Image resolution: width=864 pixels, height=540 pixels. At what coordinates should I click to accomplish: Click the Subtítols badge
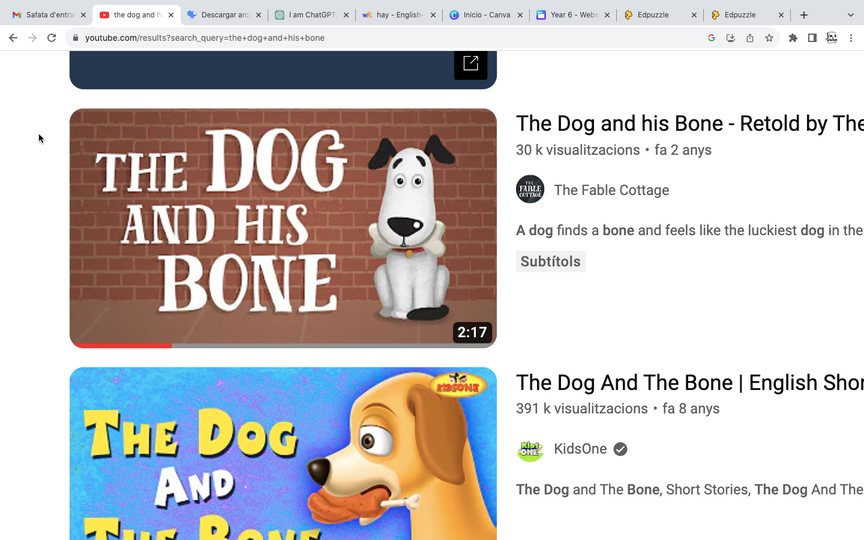(550, 261)
